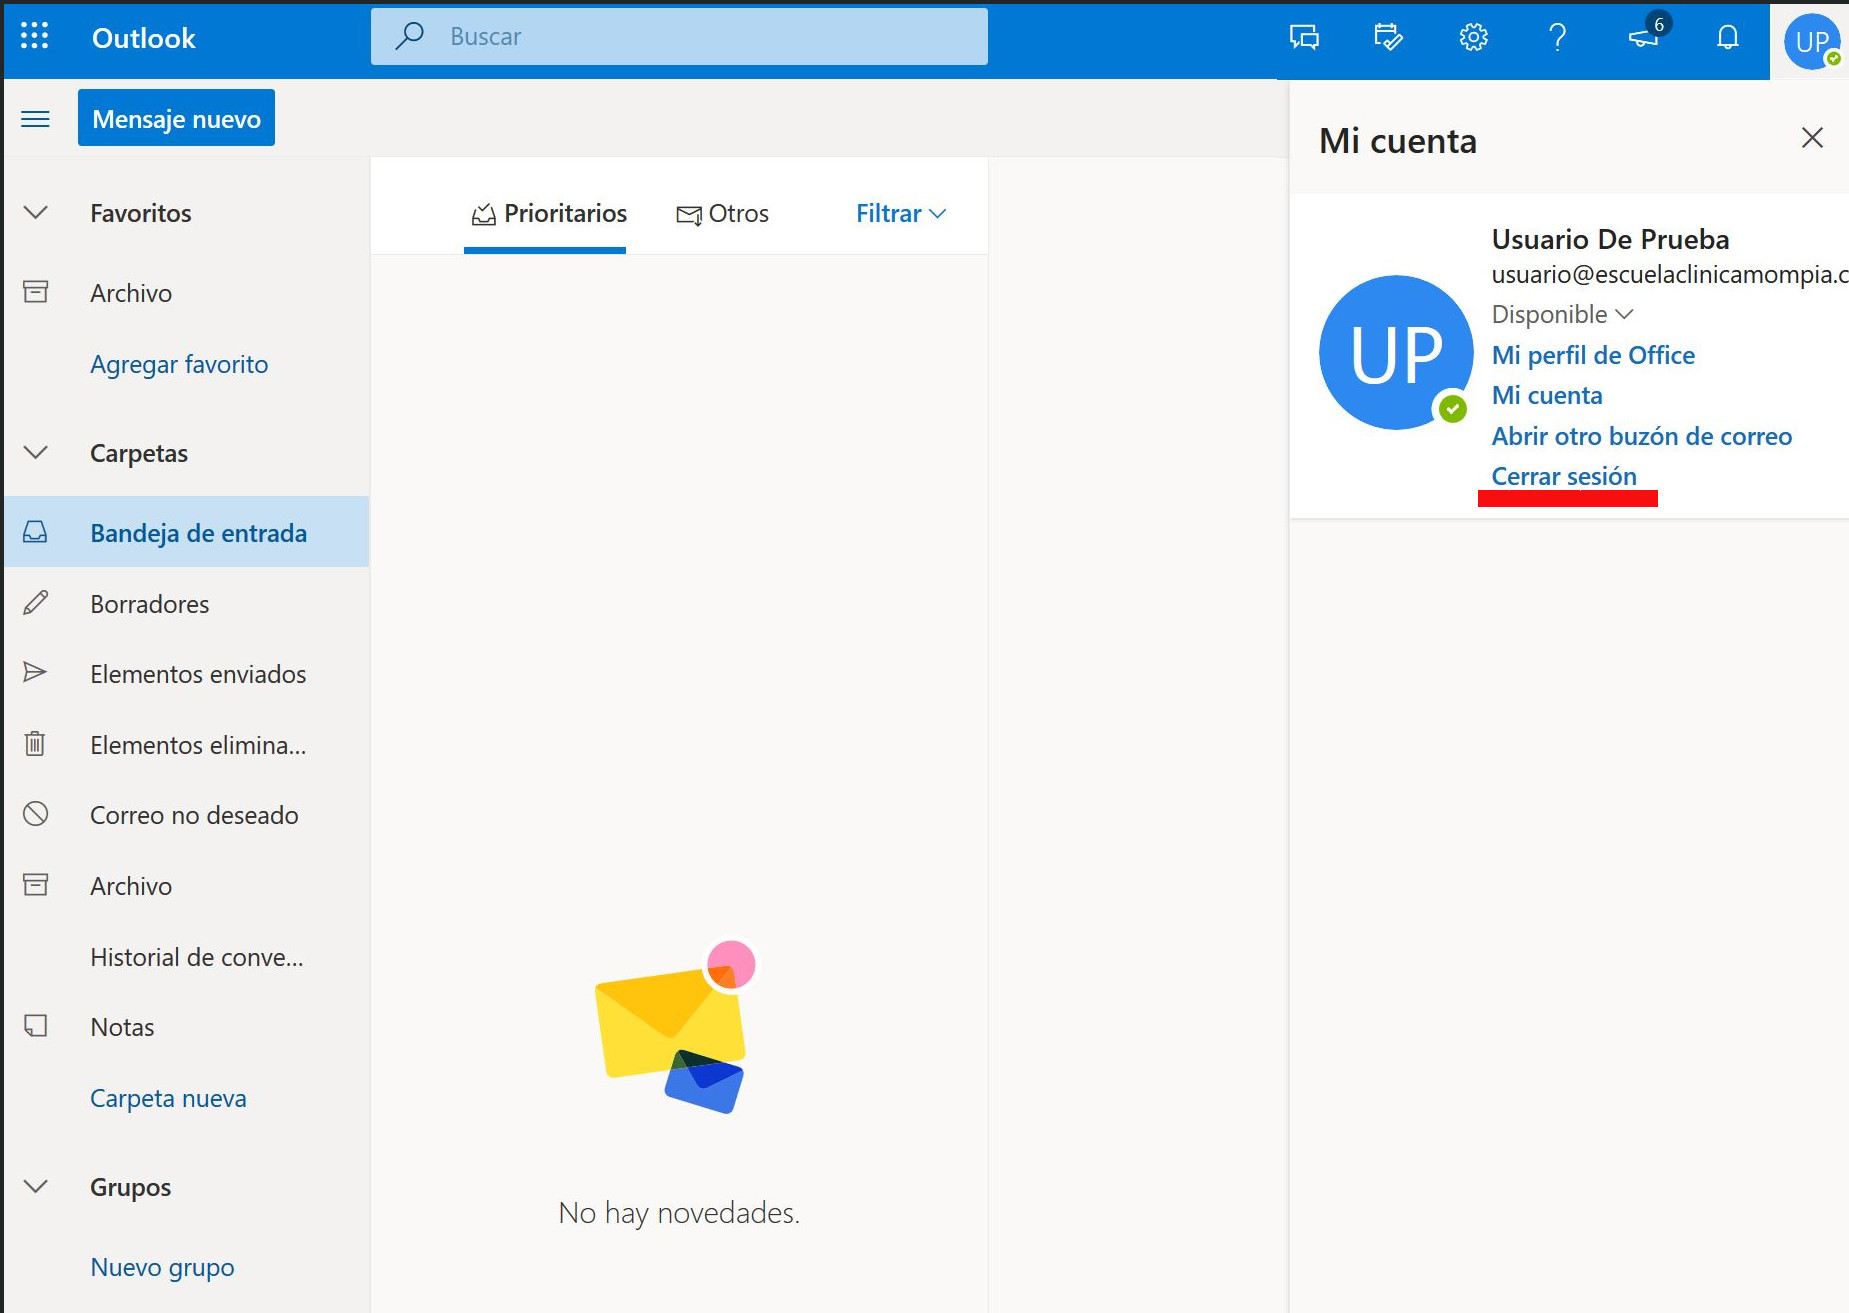Collapse the Carpetas section
Image resolution: width=1849 pixels, height=1313 pixels.
(x=36, y=452)
